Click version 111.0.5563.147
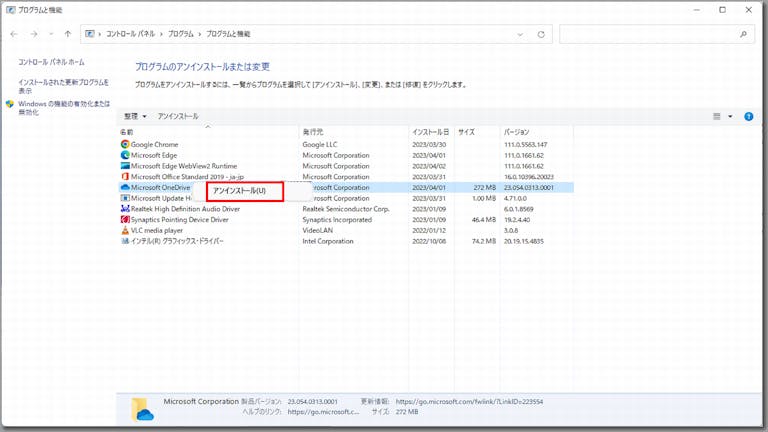The image size is (768, 432). pyautogui.click(x=526, y=144)
